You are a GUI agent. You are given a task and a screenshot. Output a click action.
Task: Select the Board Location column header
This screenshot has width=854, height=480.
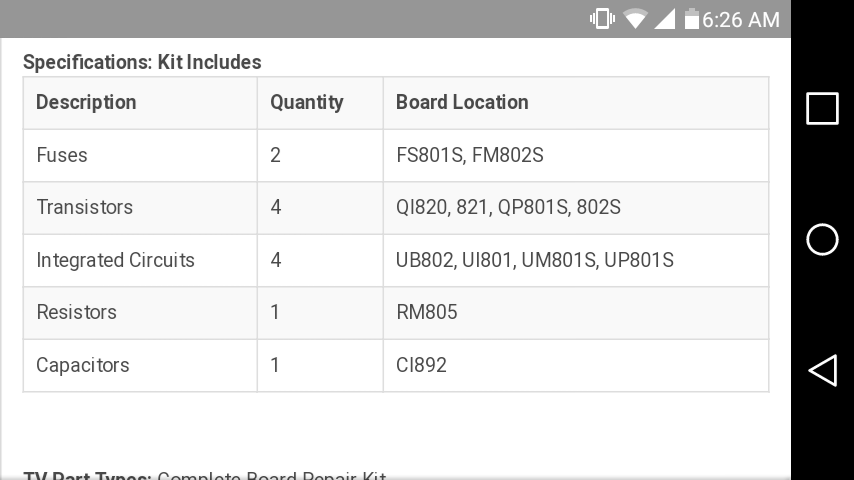point(462,102)
